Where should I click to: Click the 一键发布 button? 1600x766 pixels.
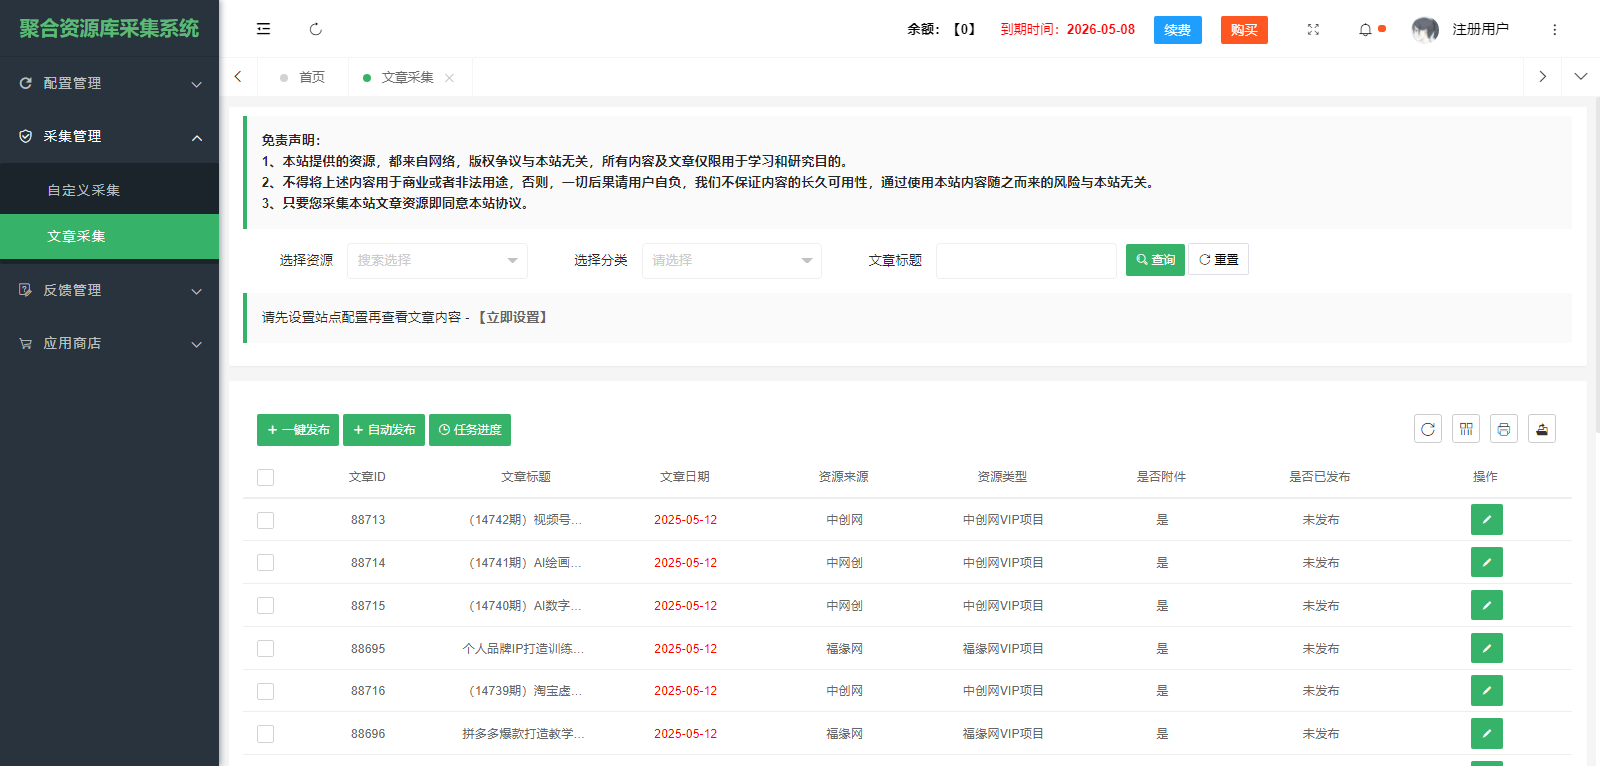pyautogui.click(x=298, y=430)
